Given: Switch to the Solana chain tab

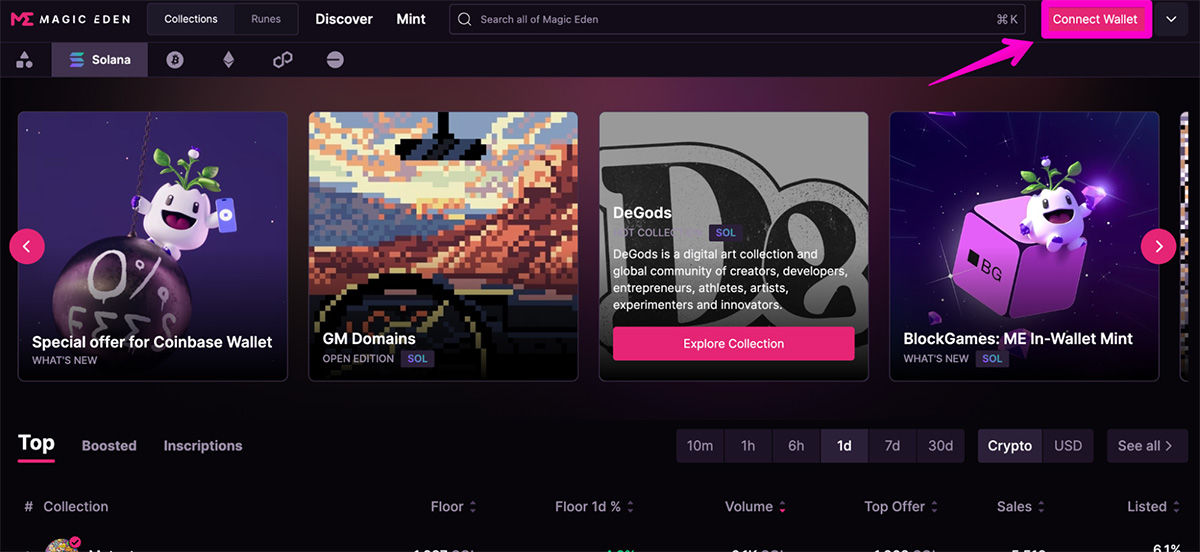Looking at the screenshot, I should (100, 60).
